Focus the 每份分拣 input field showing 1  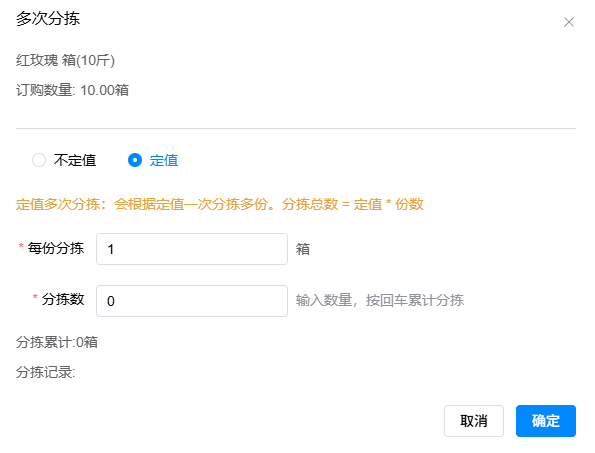pyautogui.click(x=192, y=249)
